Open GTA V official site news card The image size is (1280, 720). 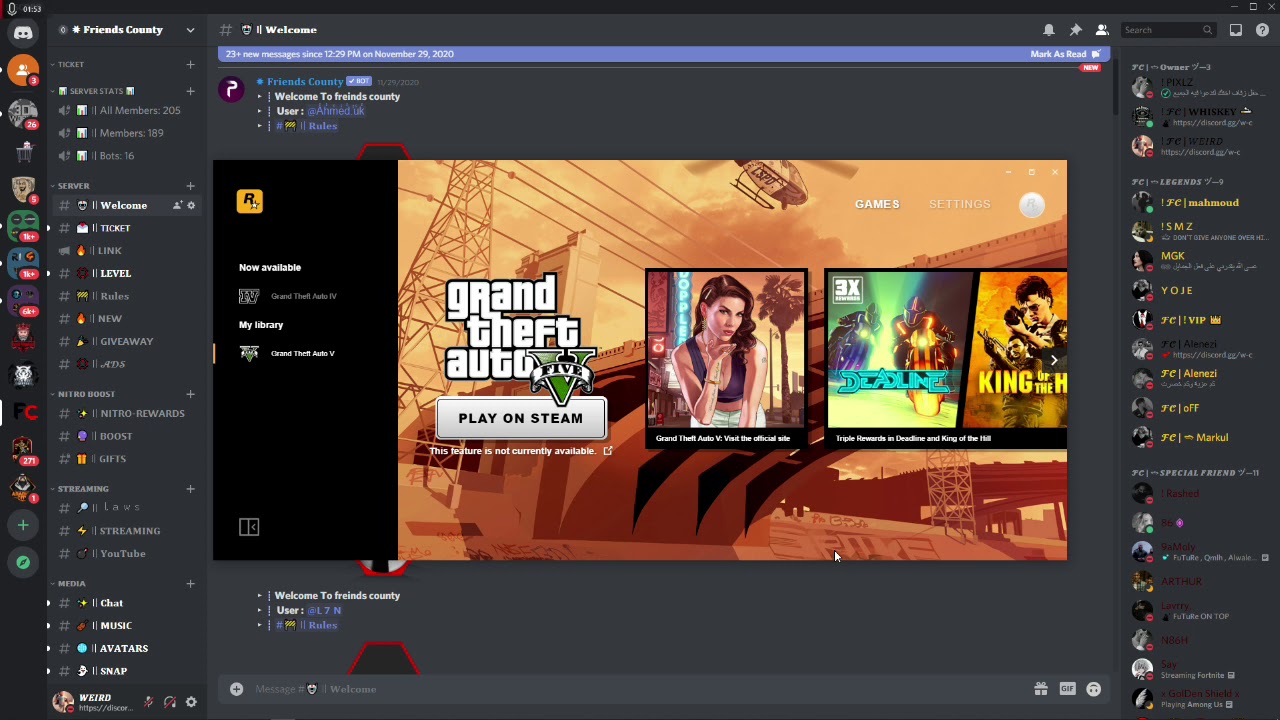pyautogui.click(x=726, y=358)
